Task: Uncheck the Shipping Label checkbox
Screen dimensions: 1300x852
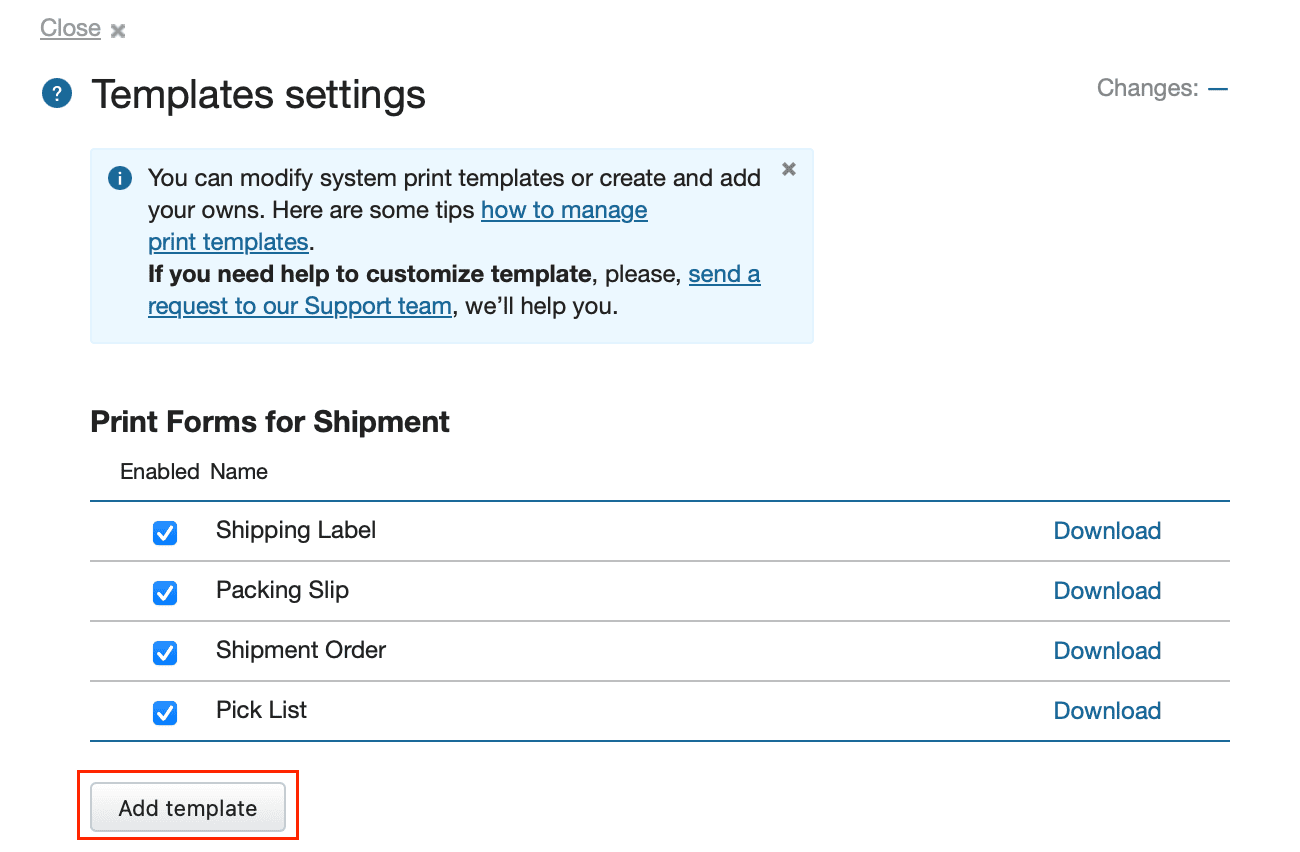Action: [x=165, y=533]
